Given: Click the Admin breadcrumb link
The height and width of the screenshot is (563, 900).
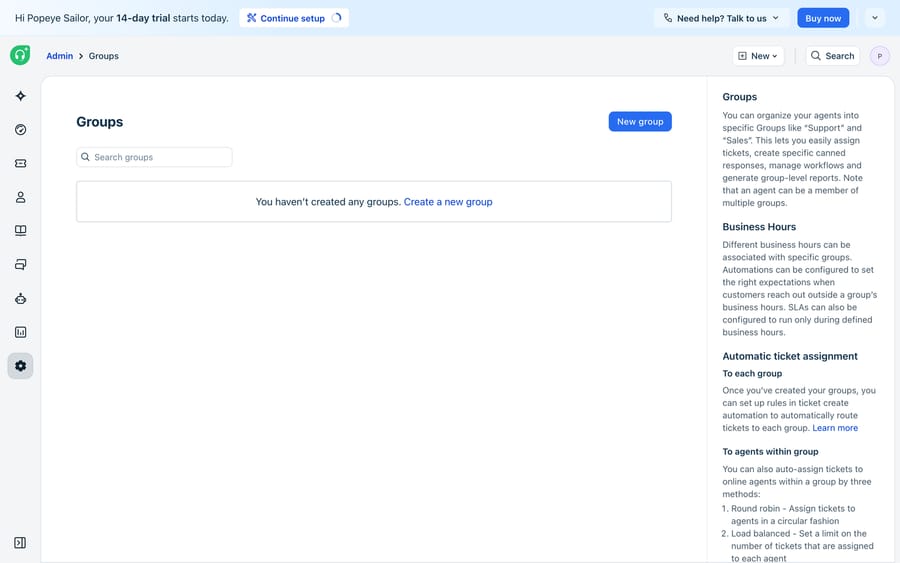Looking at the screenshot, I should pos(60,56).
